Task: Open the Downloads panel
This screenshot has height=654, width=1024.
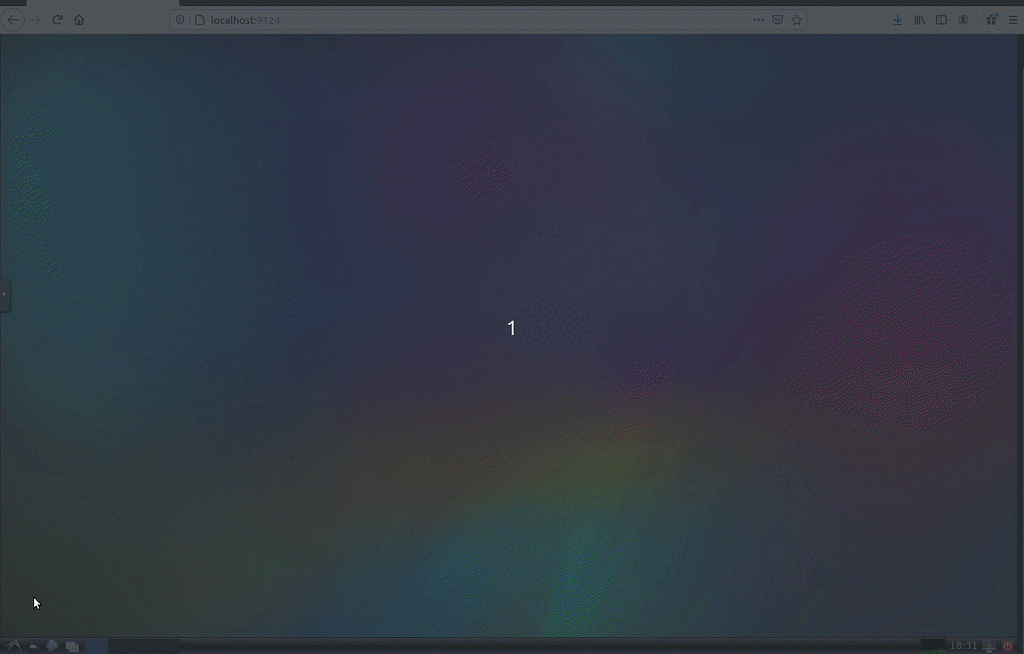Action: 897,19
